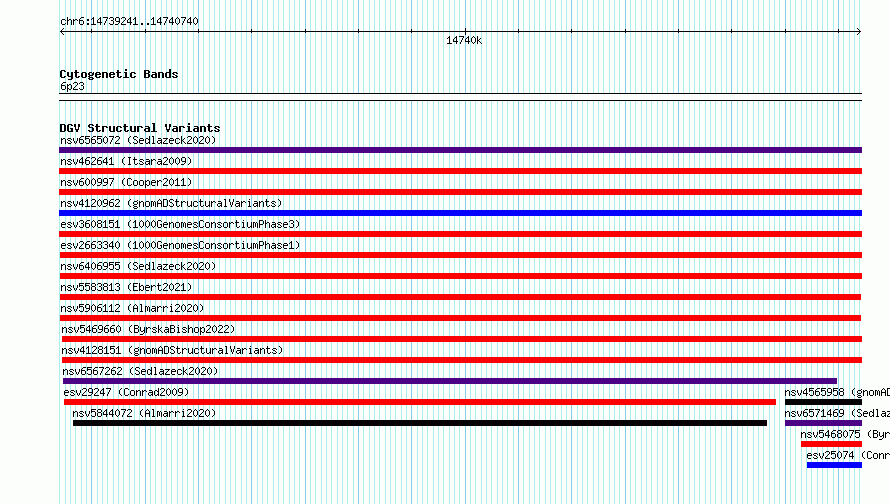Click the 6p23 cytogenetic band bar
Screen dimensions: 890x504
pos(460,97)
